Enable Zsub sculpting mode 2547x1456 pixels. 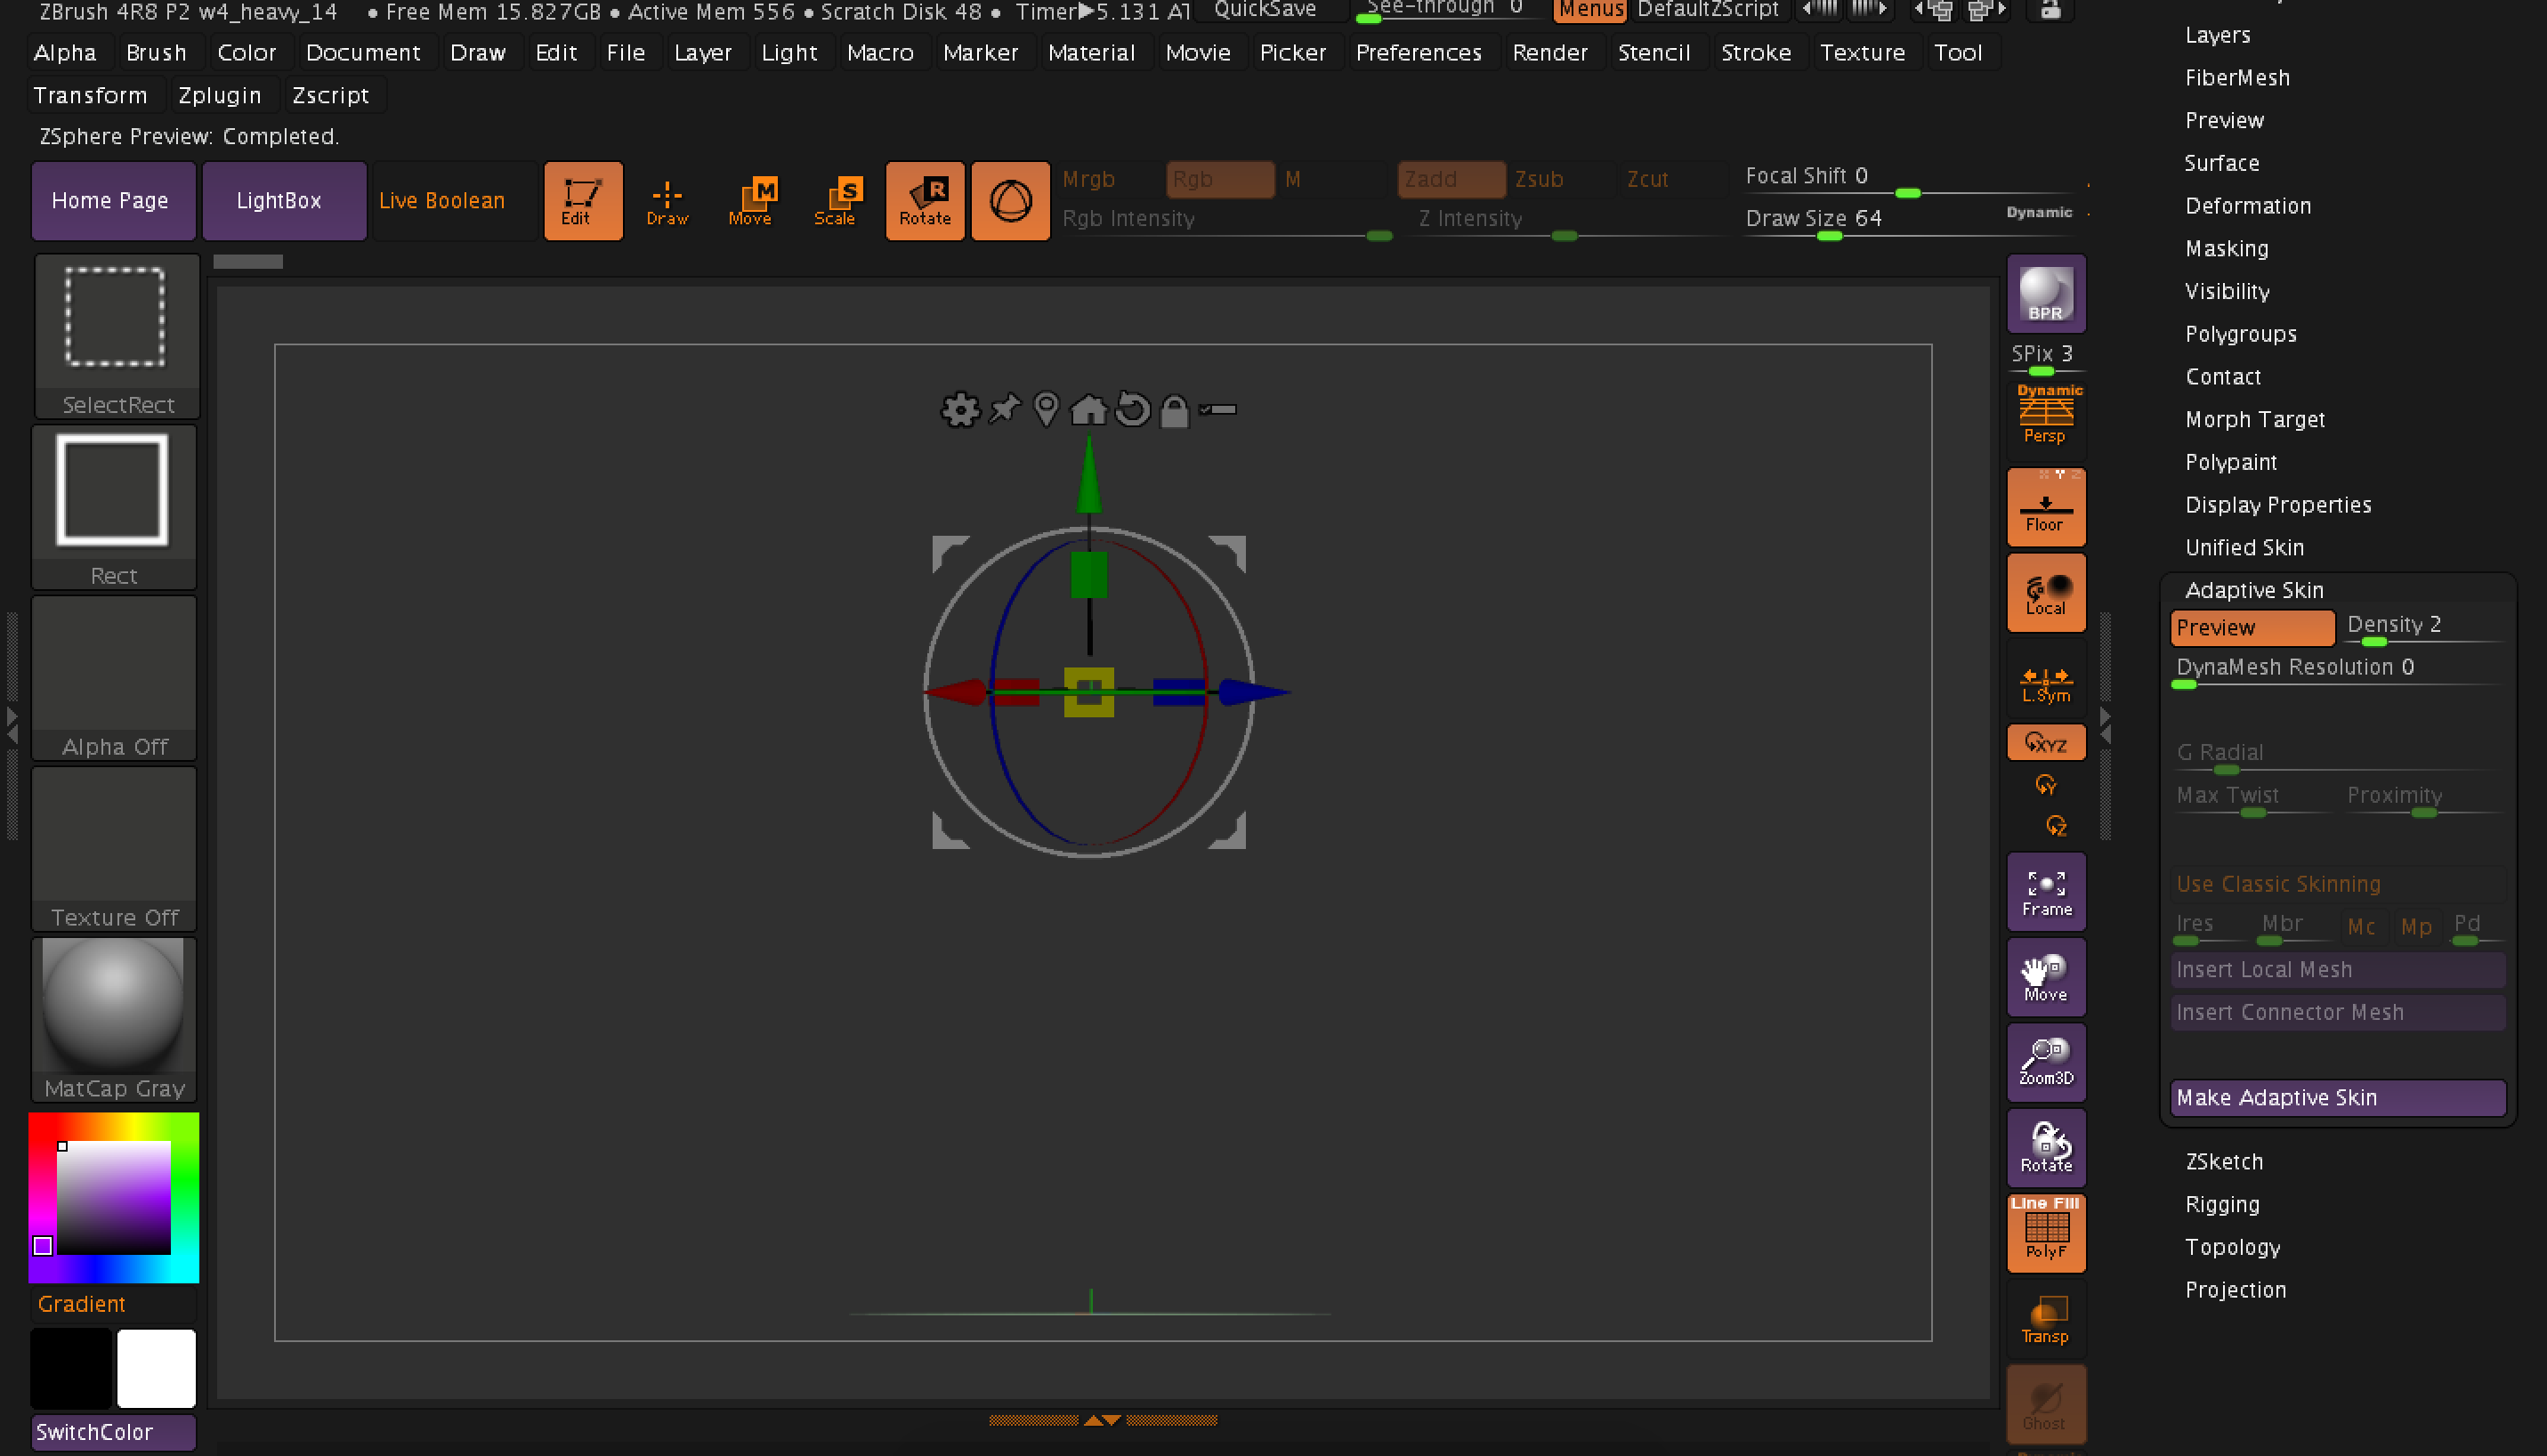point(1538,179)
